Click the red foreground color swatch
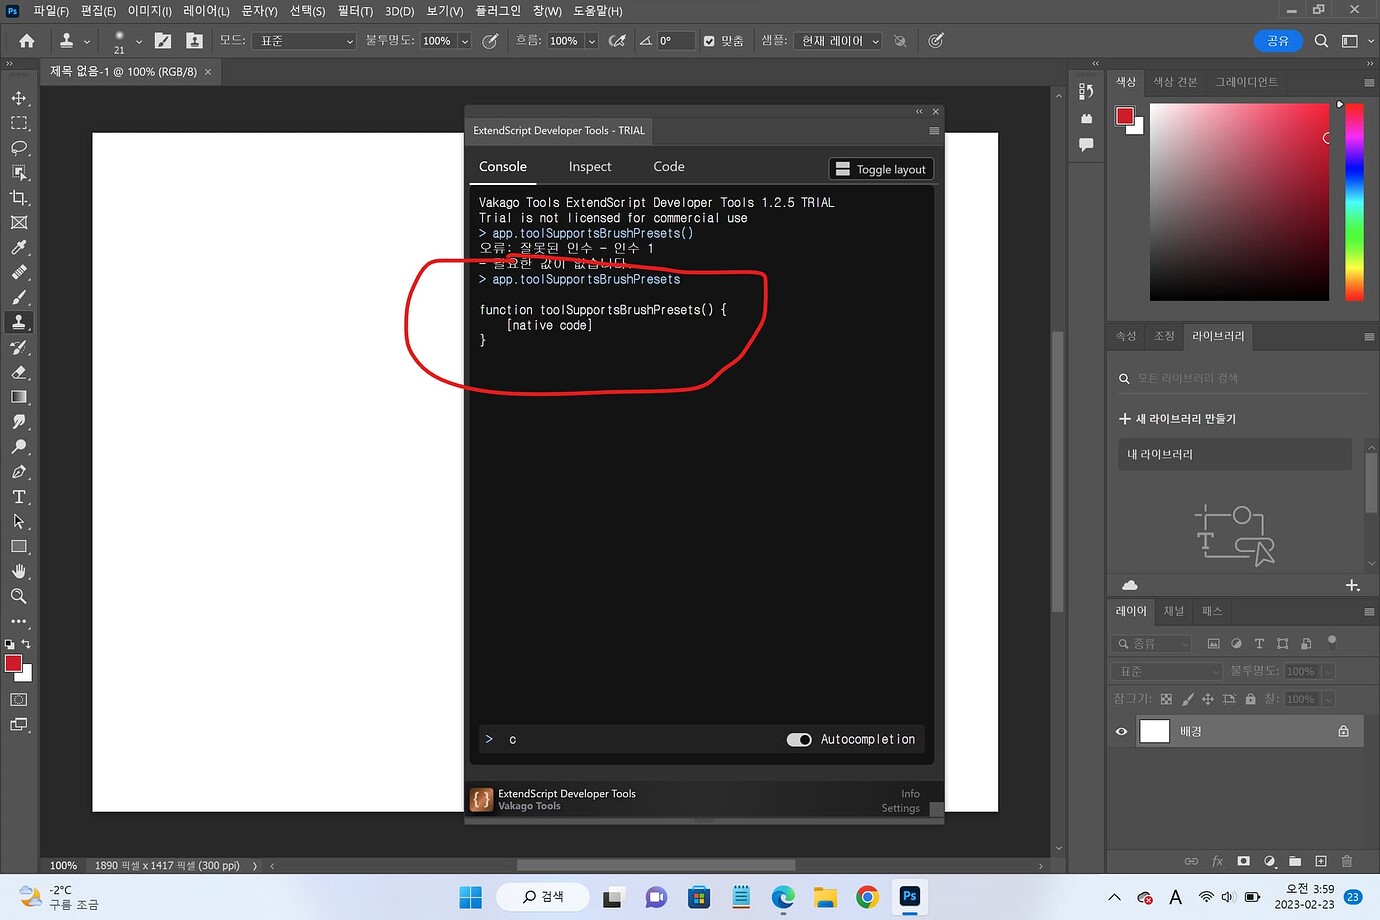Screen dimensions: 1380x920 tap(12, 664)
